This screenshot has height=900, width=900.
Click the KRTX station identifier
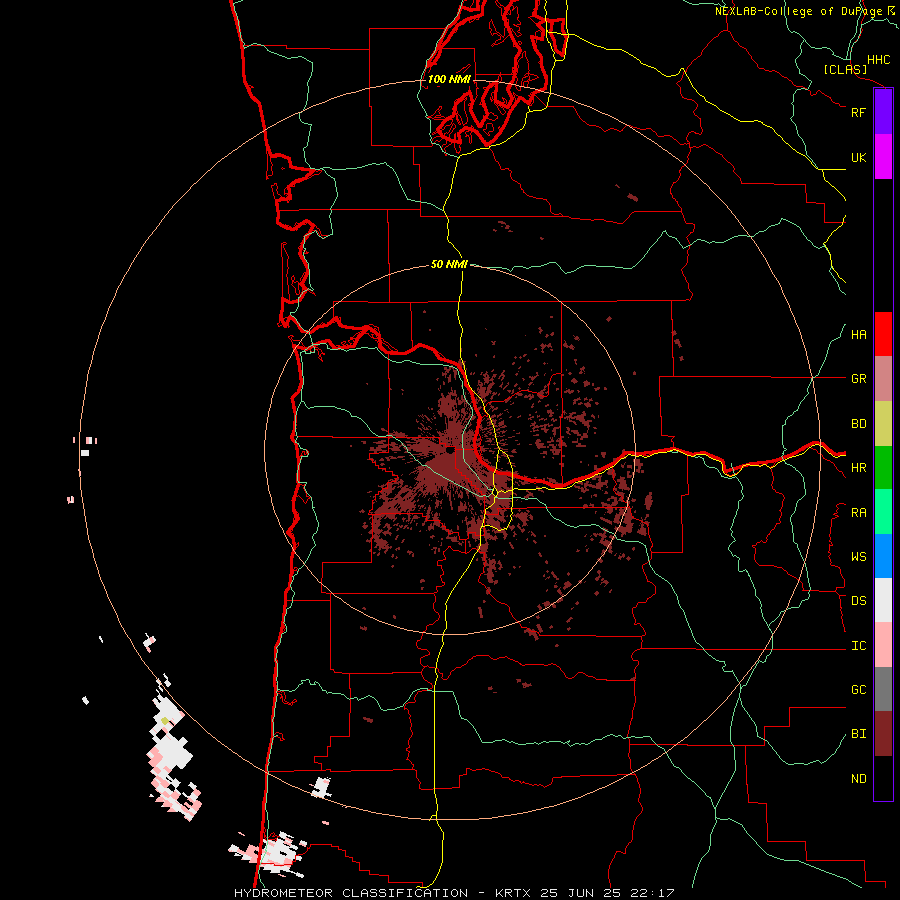(514, 893)
